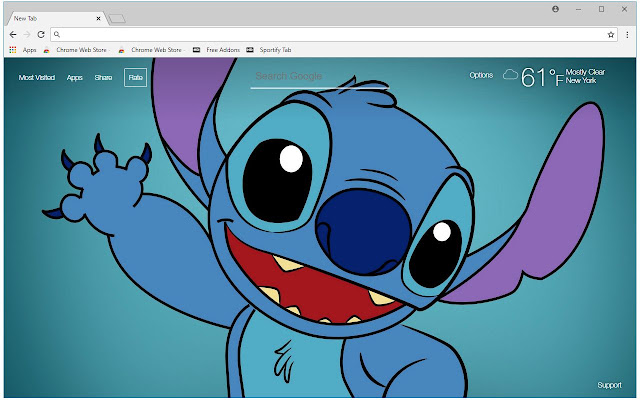Click the cloud weather icon
Viewport: 640px width, 400px height.
click(x=510, y=75)
